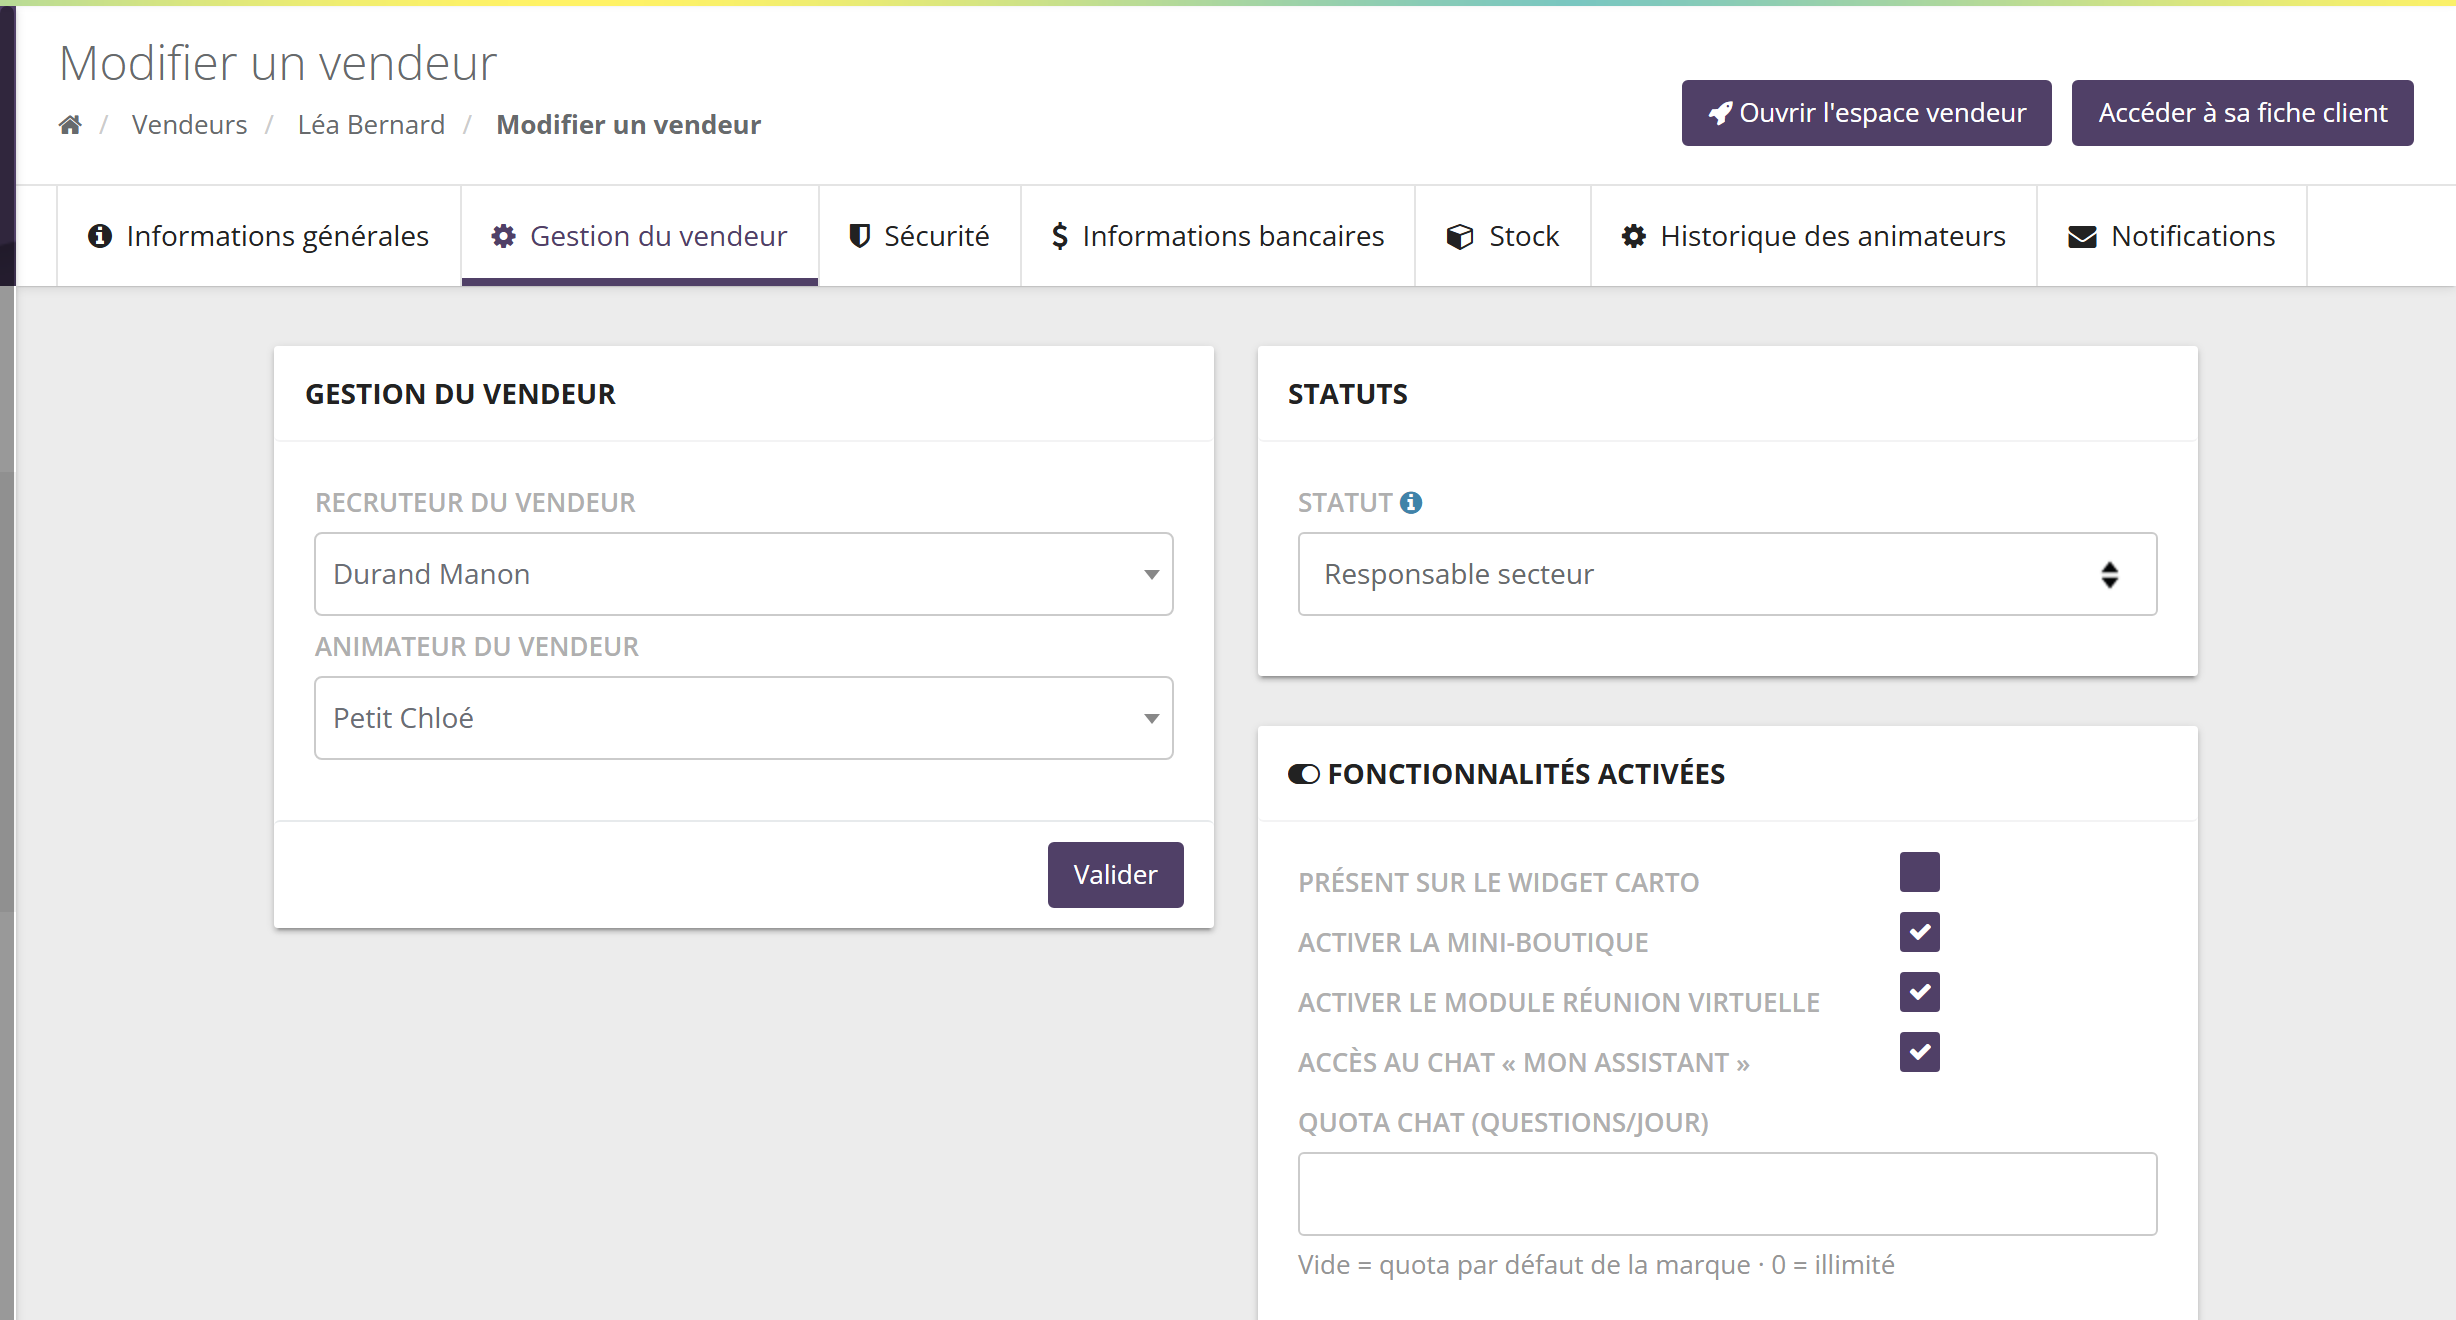Switch to the Sécurité tab
Screen dimensions: 2456x1320
point(919,236)
